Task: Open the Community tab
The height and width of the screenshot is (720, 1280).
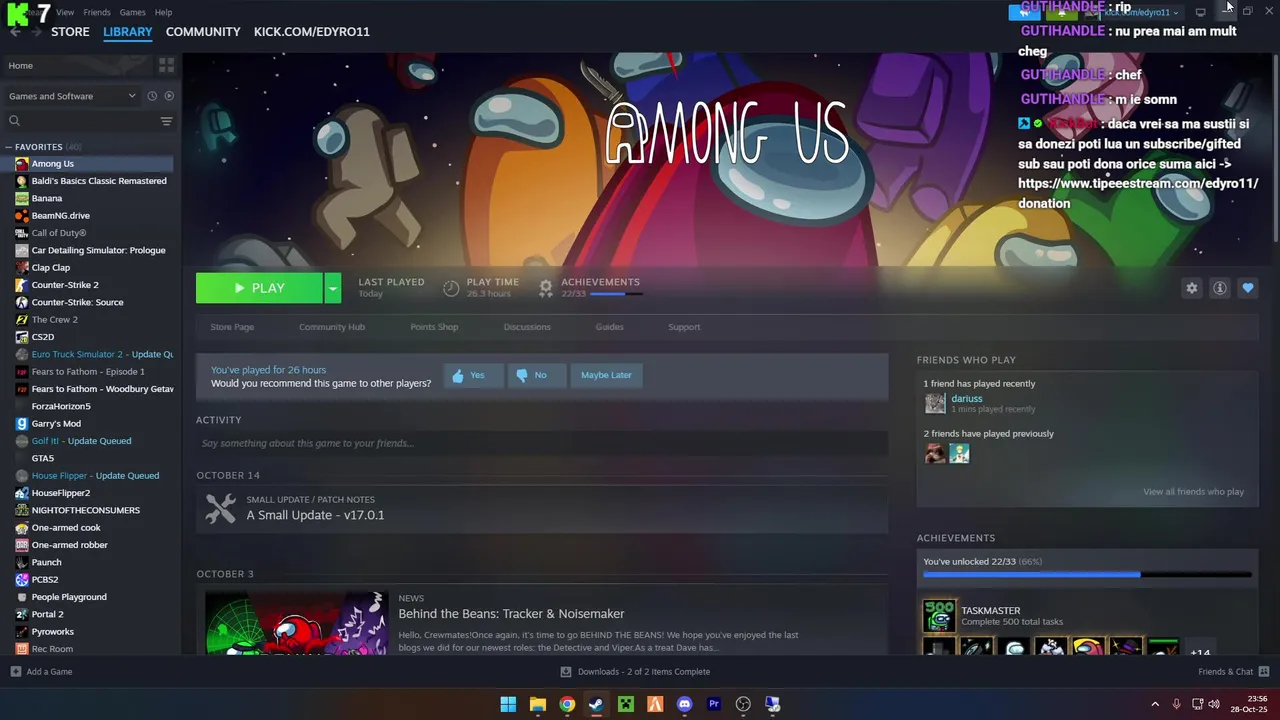Action: click(x=203, y=32)
